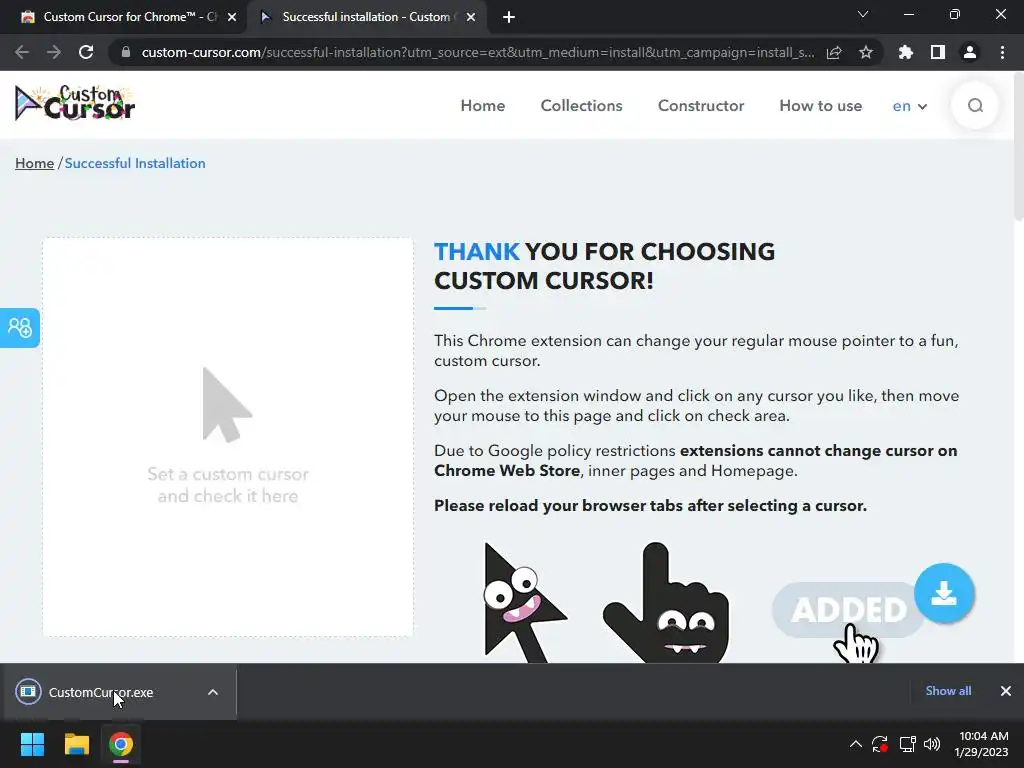Image resolution: width=1024 pixels, height=768 pixels.
Task: Open a new tab with the plus button
Action: pos(509,17)
